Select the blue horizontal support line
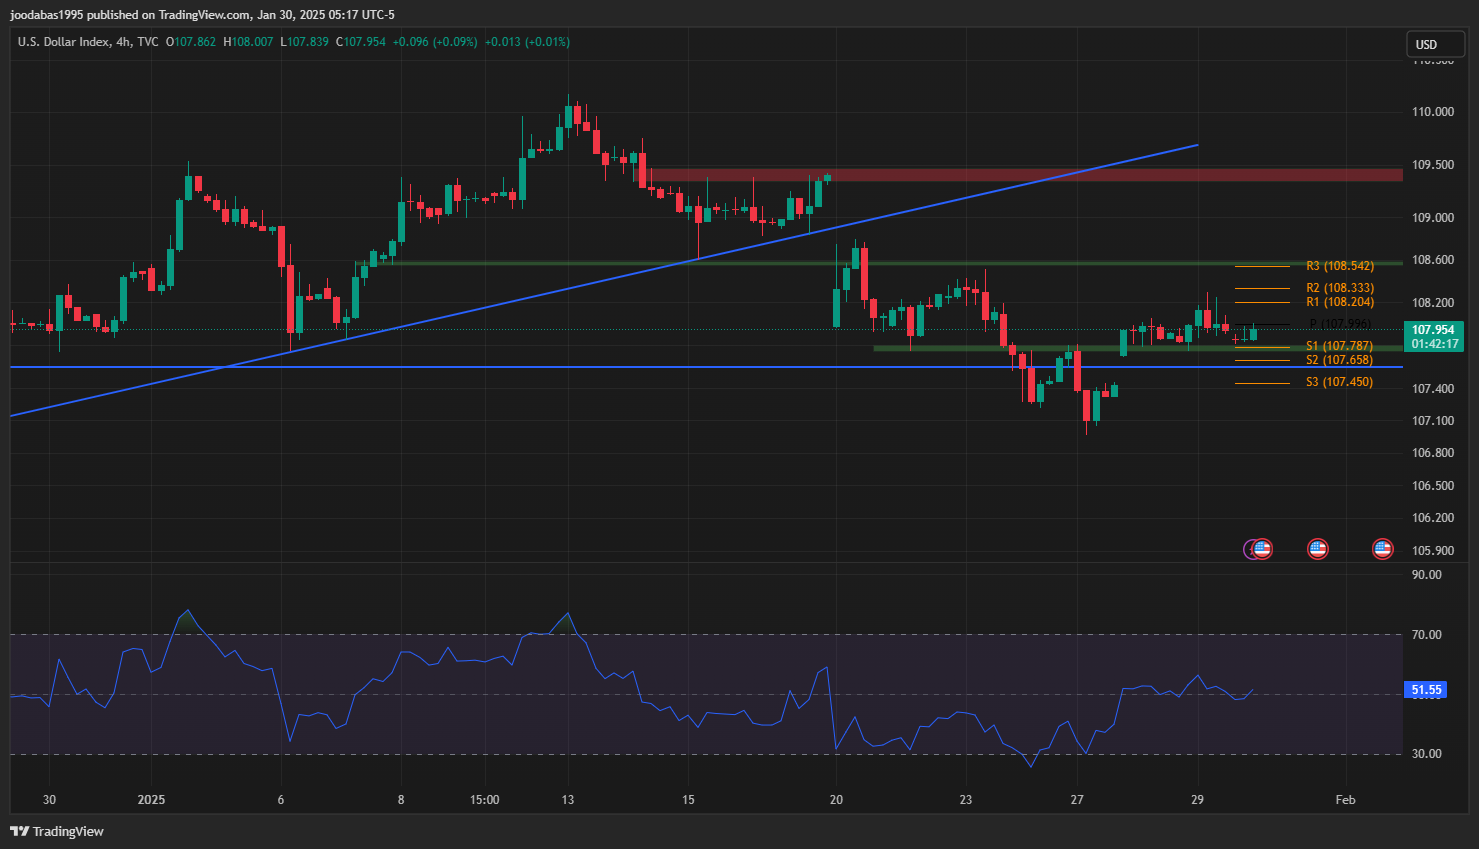 coord(706,367)
